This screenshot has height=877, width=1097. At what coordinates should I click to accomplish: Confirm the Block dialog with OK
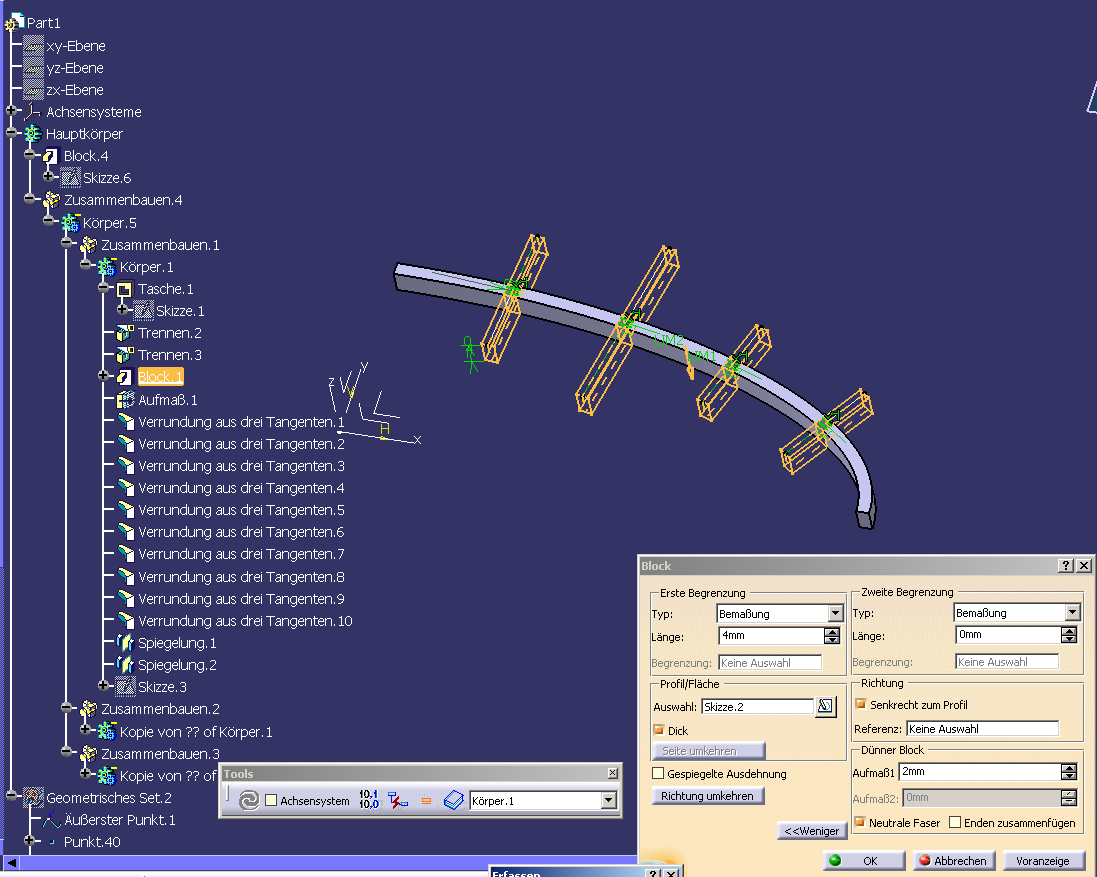863,861
